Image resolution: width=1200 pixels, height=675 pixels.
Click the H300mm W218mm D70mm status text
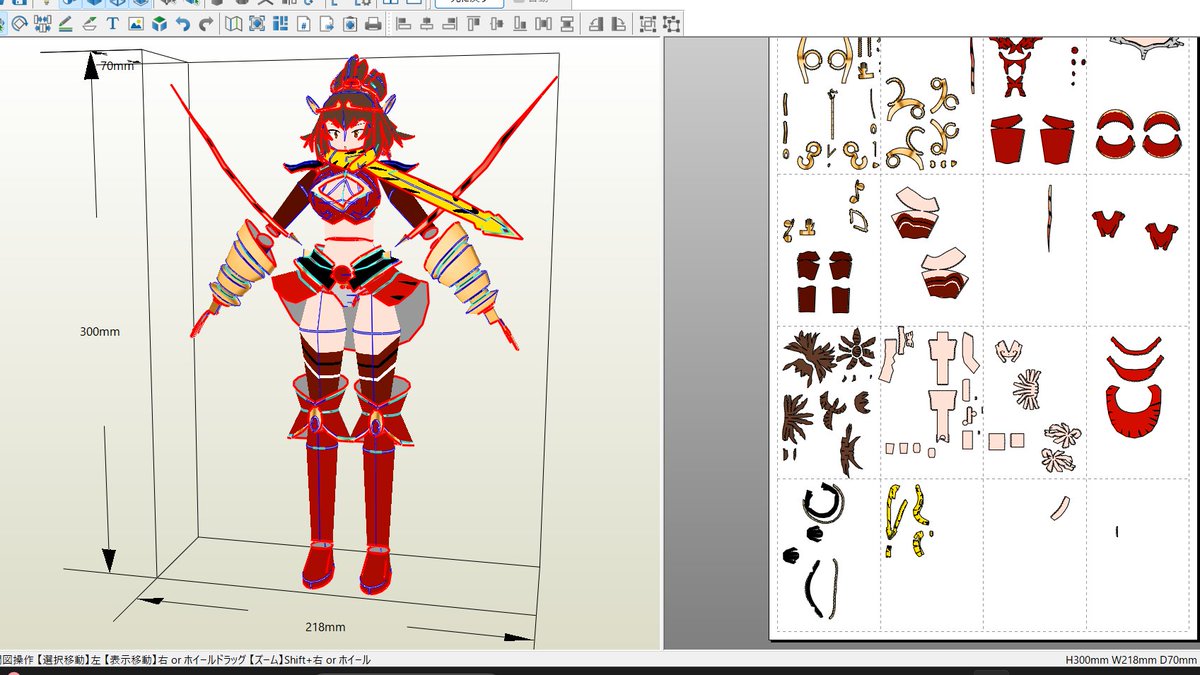[1130, 660]
